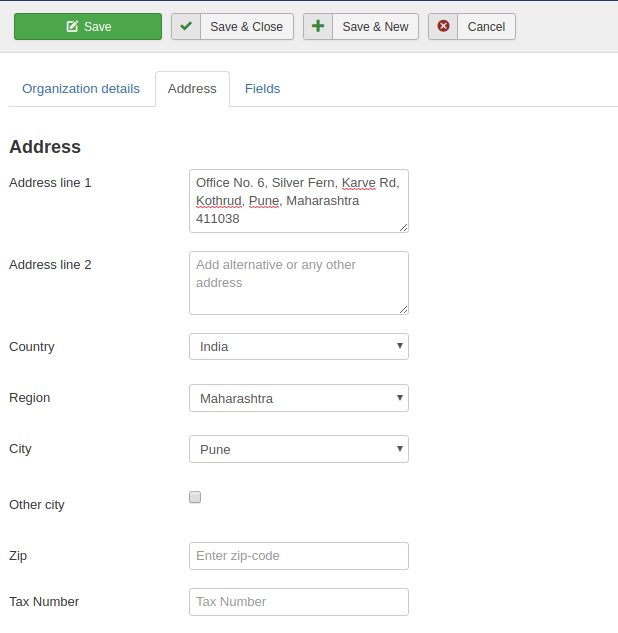This screenshot has height=633, width=618.
Task: Select the Address tab
Action: pyautogui.click(x=192, y=89)
